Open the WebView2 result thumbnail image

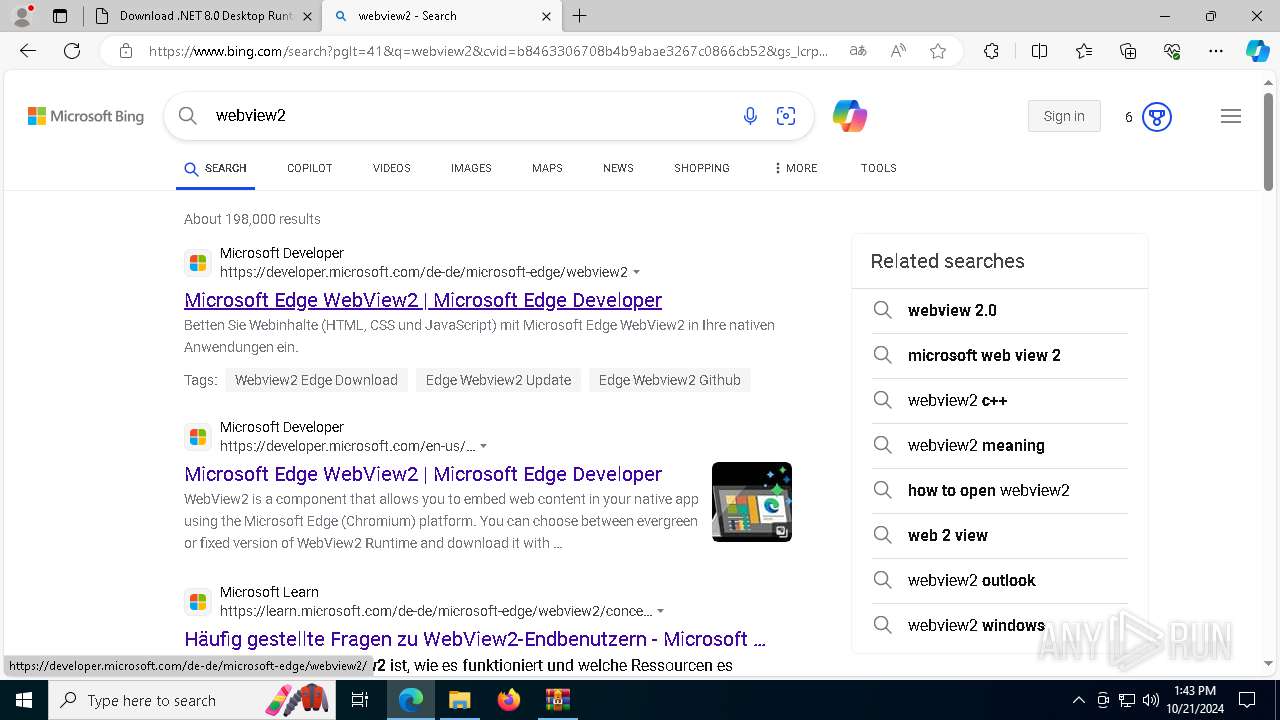pos(752,502)
